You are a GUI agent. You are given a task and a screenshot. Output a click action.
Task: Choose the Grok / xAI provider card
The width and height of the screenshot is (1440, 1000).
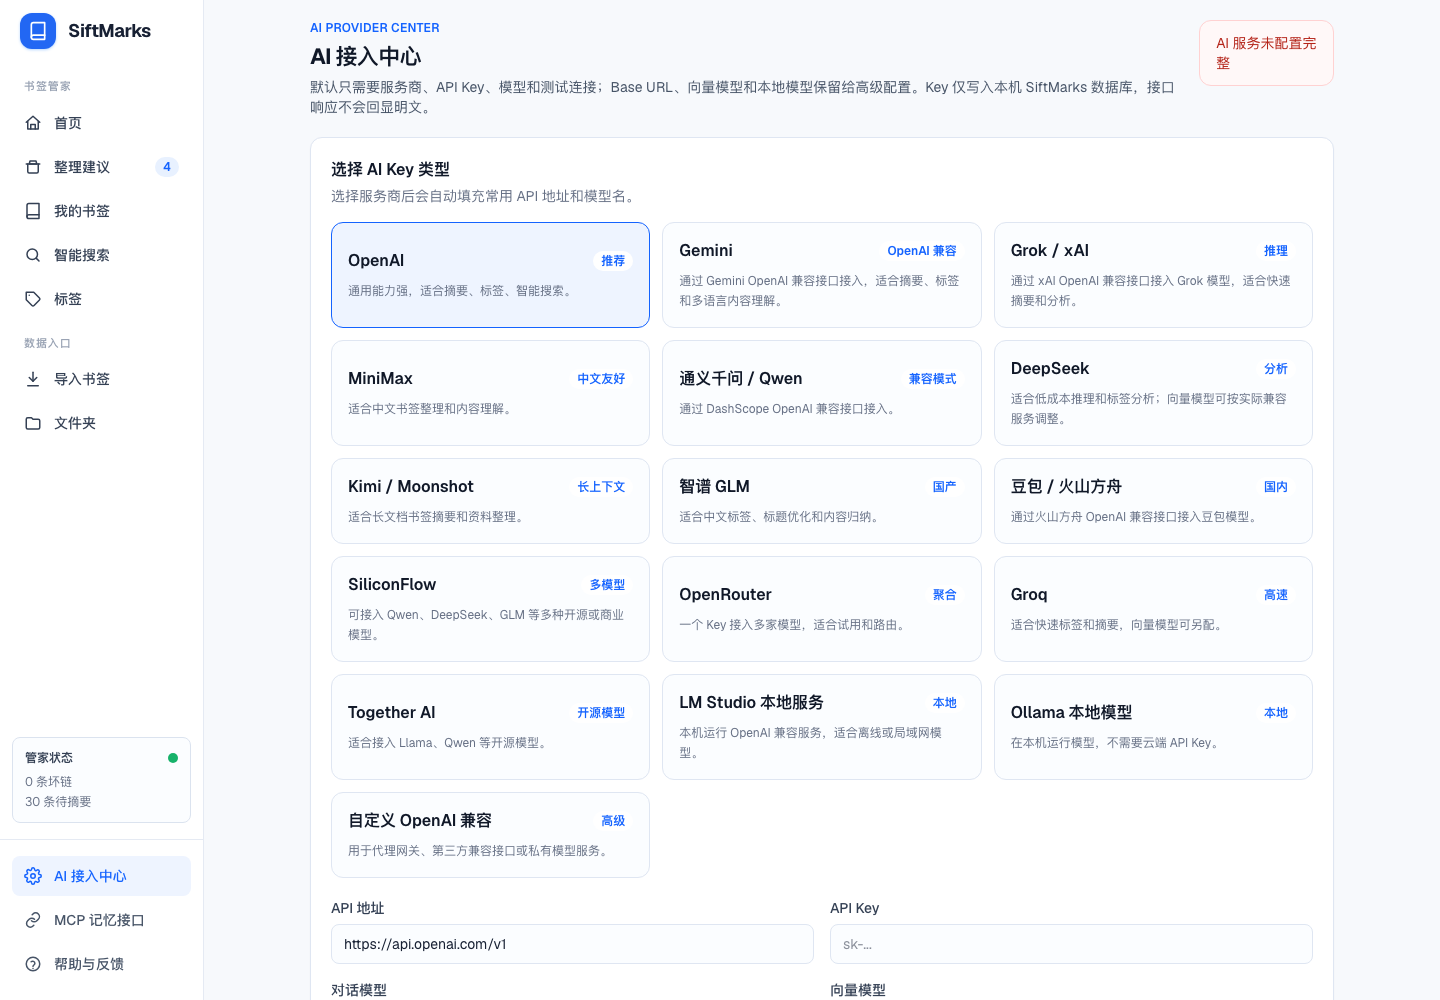(x=1153, y=275)
